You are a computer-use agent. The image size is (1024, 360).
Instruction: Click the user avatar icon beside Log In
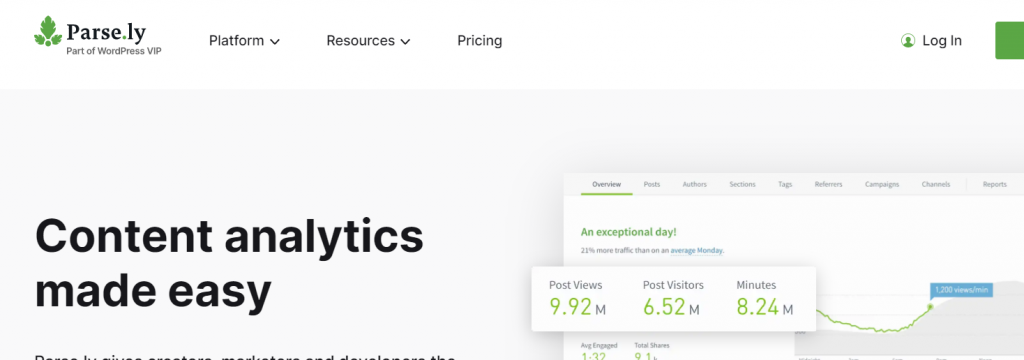[x=908, y=41]
